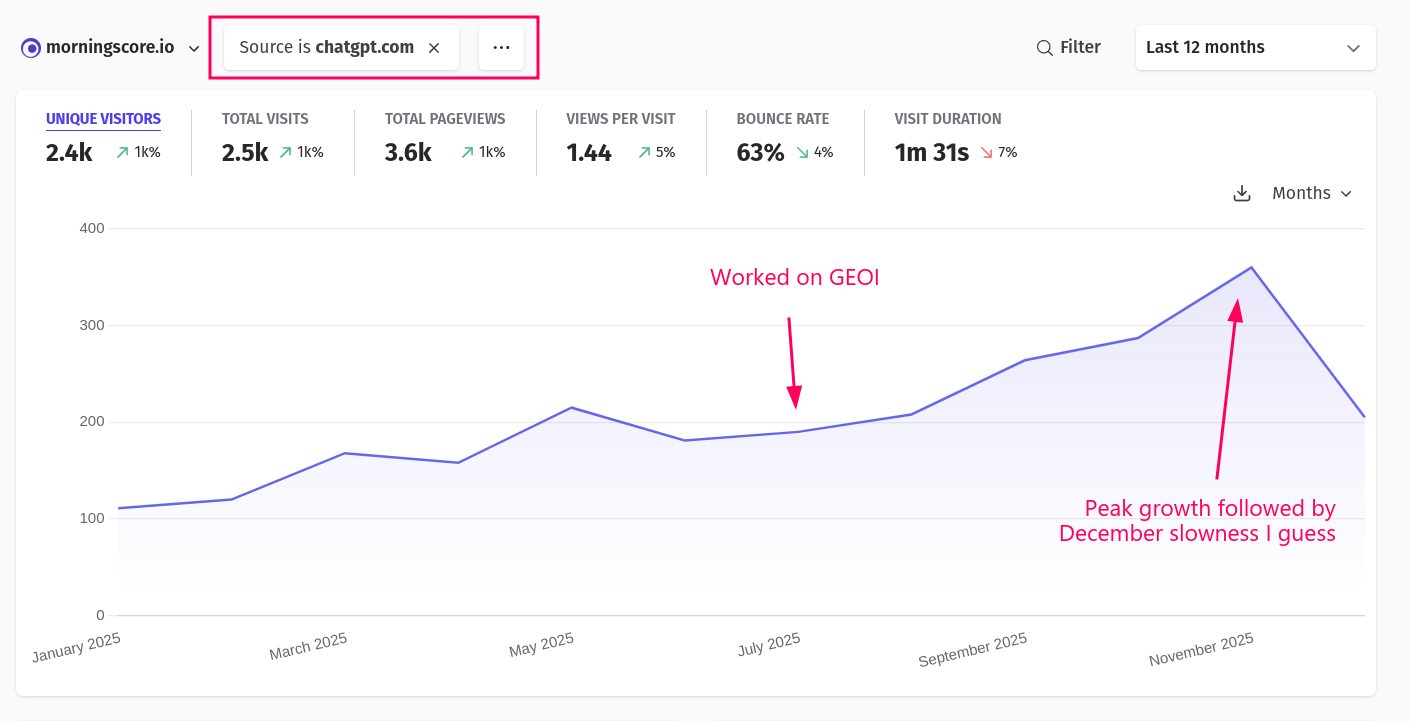
Task: Switch to the Total Visits metric
Action: point(265,119)
